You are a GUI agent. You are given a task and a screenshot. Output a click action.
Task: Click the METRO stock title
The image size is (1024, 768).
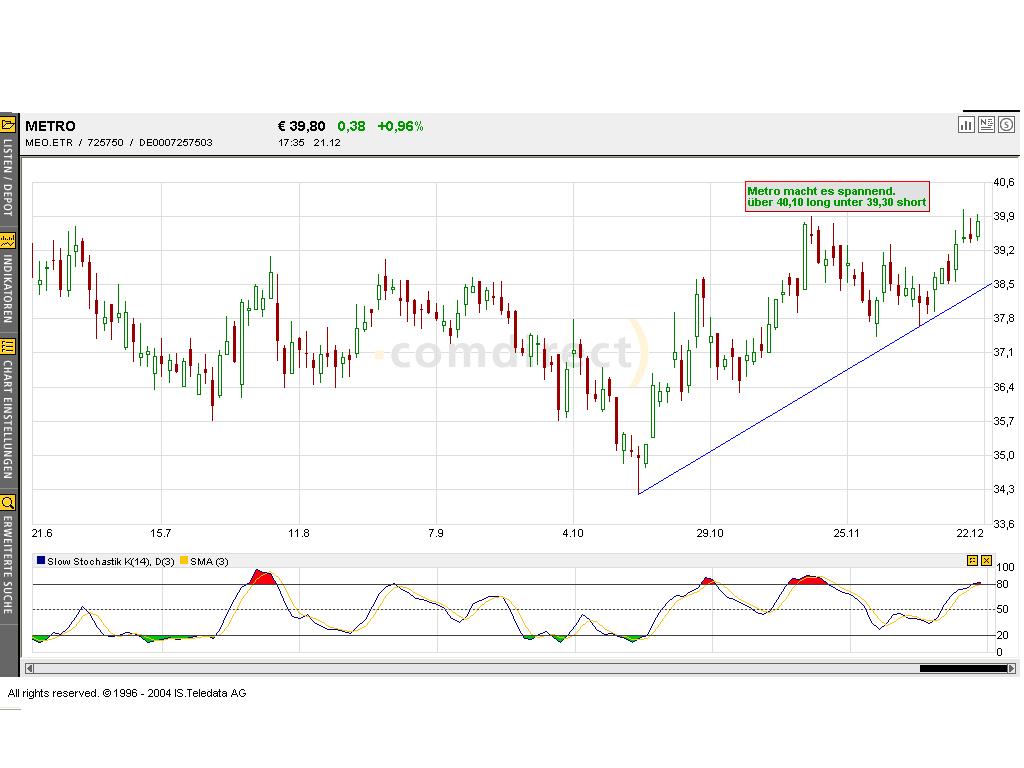coord(50,126)
